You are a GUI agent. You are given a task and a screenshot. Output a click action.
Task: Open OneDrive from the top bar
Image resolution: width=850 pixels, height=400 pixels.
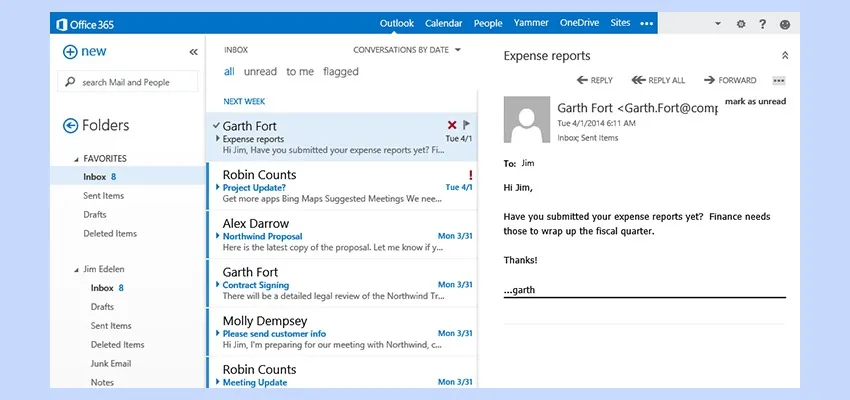pyautogui.click(x=579, y=23)
